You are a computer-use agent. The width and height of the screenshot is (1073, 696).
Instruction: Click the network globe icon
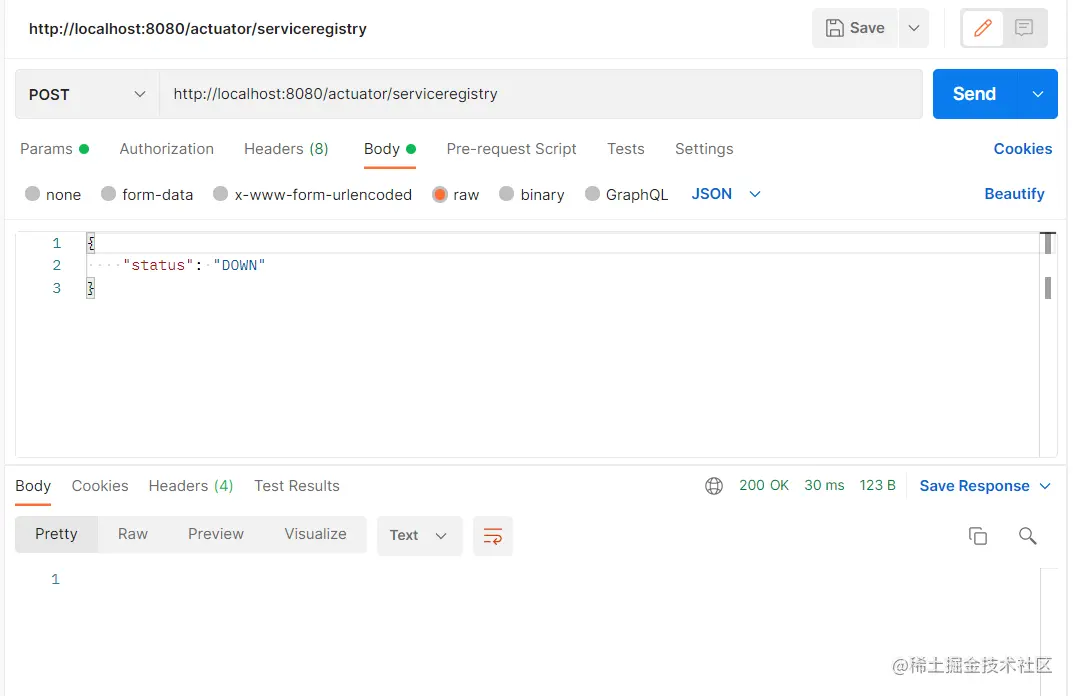(x=714, y=486)
